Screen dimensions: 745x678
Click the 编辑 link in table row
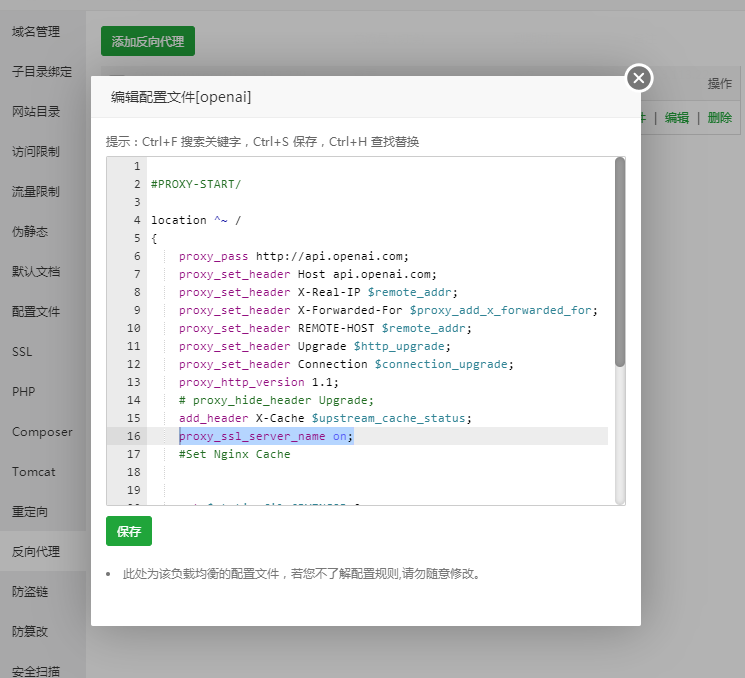coord(677,117)
